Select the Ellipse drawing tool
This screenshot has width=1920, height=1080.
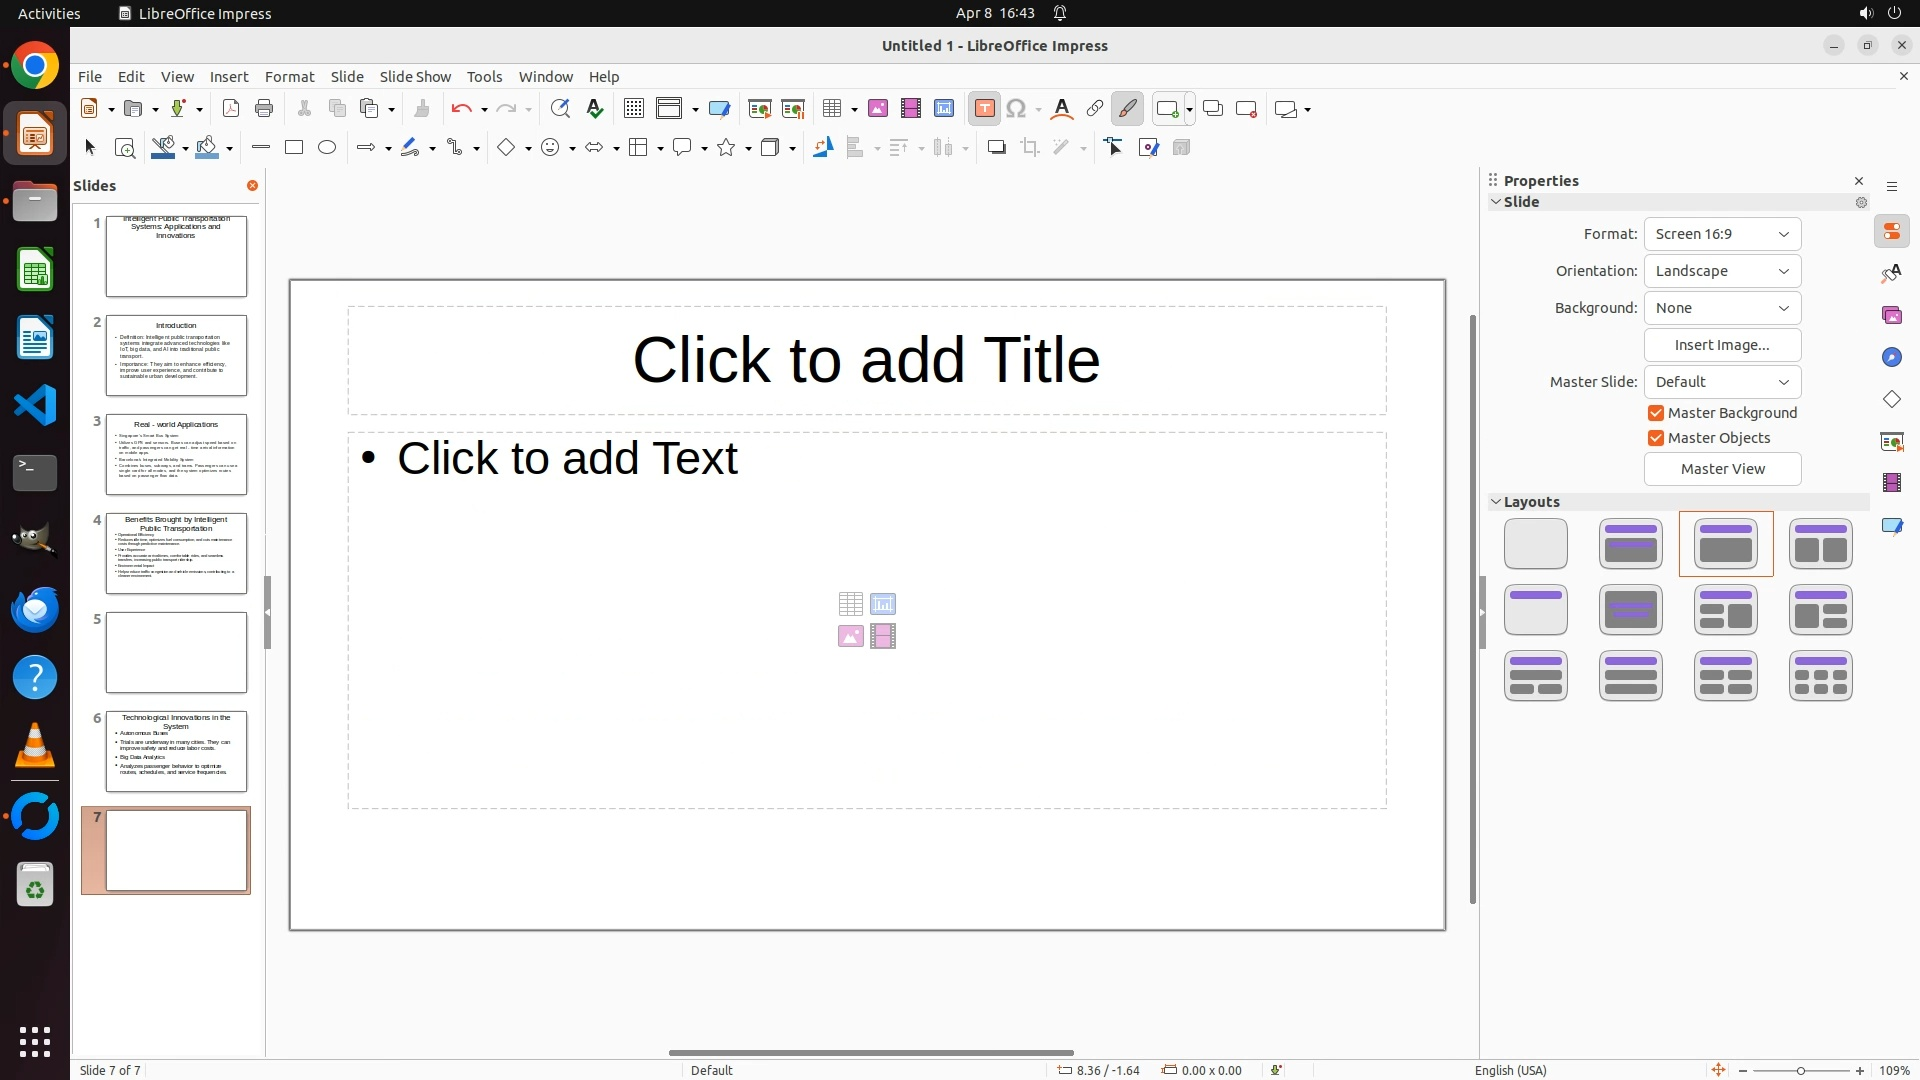327,148
